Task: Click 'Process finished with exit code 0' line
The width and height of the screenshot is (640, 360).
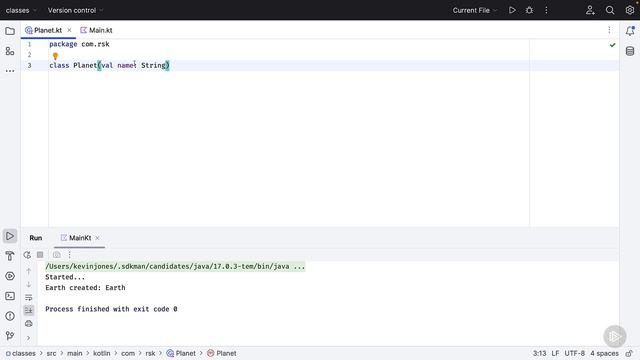Action: pos(111,309)
